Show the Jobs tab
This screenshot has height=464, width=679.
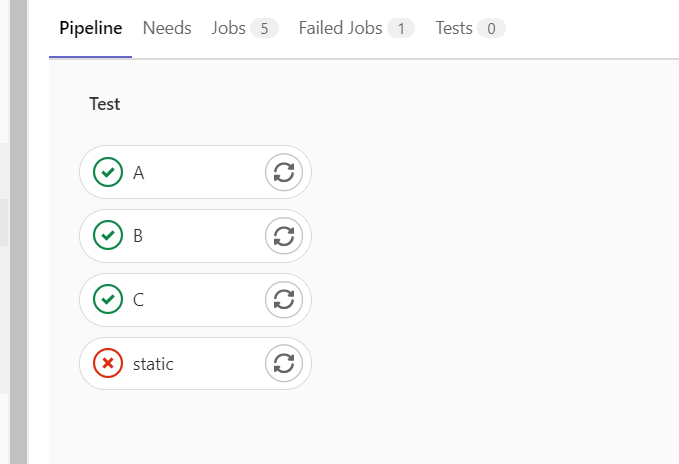click(x=229, y=28)
